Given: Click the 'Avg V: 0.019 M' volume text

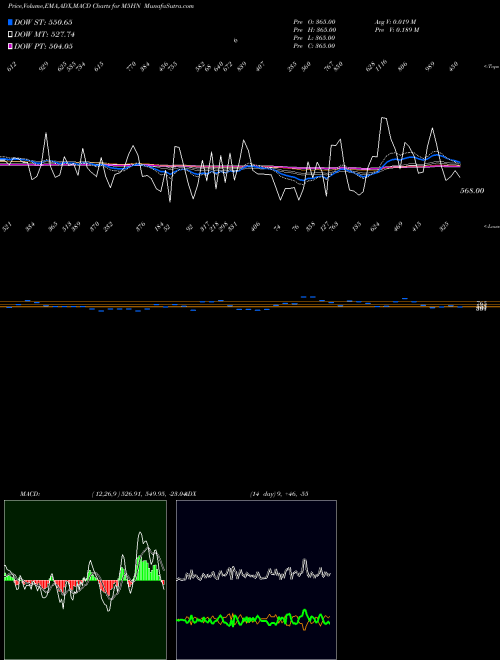Looking at the screenshot, I should 395,22.
